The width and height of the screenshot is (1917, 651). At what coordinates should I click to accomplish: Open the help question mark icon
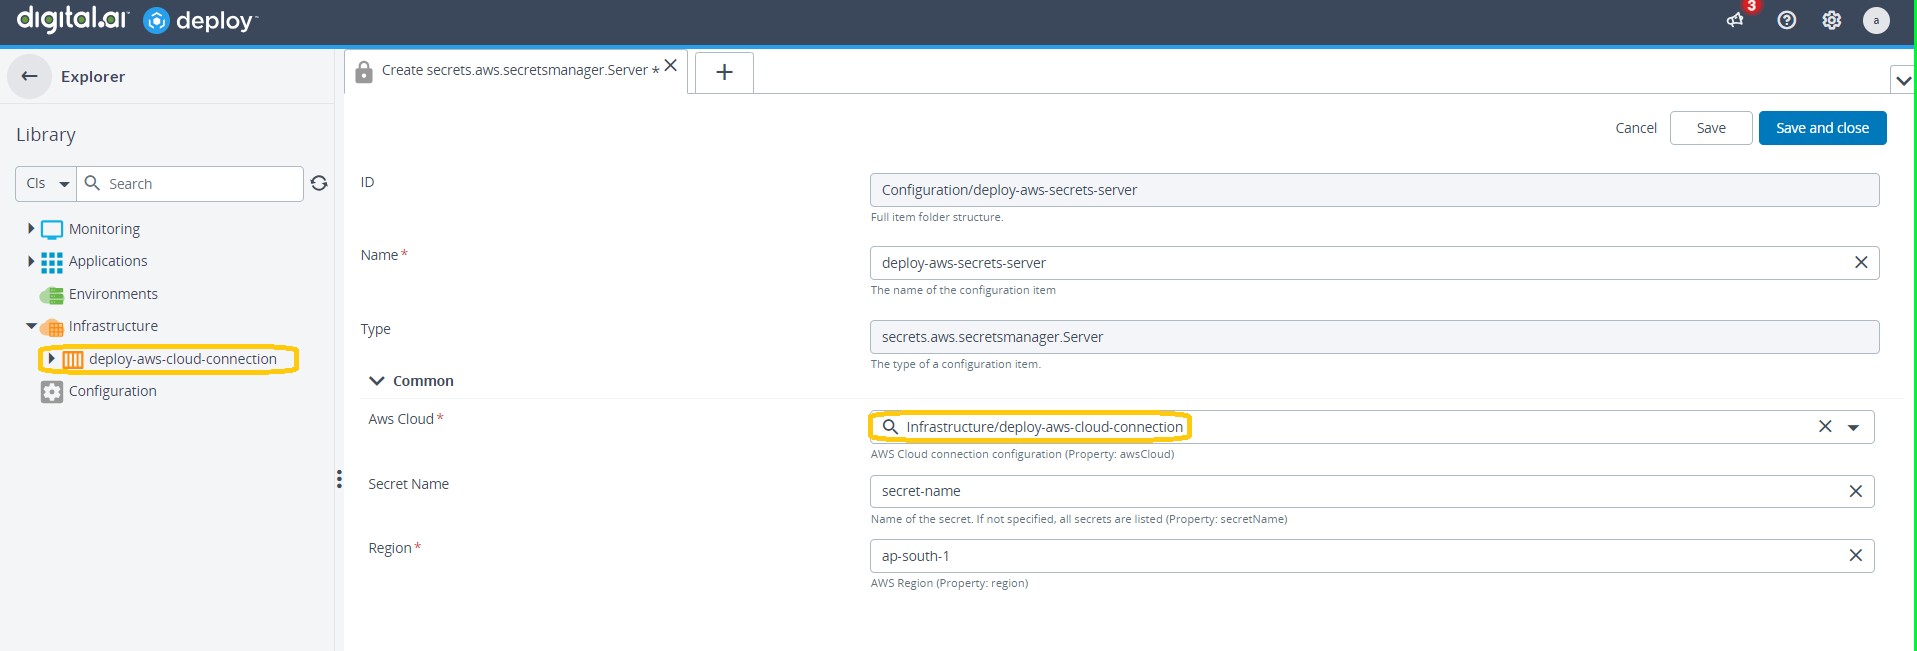pos(1786,20)
